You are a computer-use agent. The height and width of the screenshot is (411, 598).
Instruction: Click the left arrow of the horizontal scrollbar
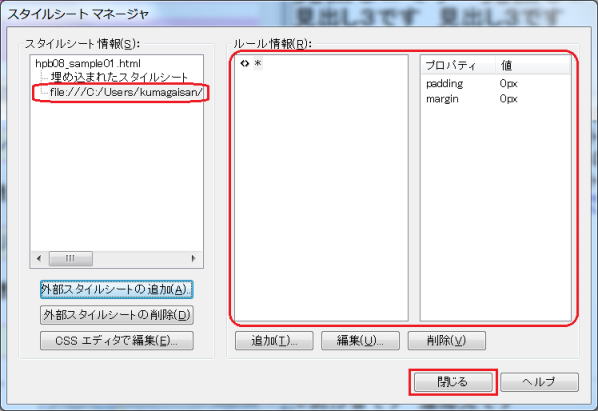tap(39, 258)
